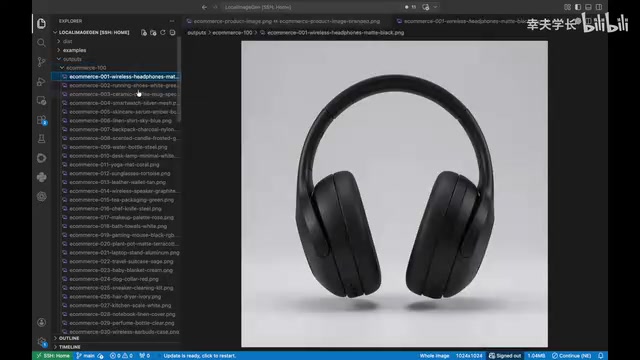Click the New File icon in Explorer header
This screenshot has height=360, width=640.
[144, 32]
